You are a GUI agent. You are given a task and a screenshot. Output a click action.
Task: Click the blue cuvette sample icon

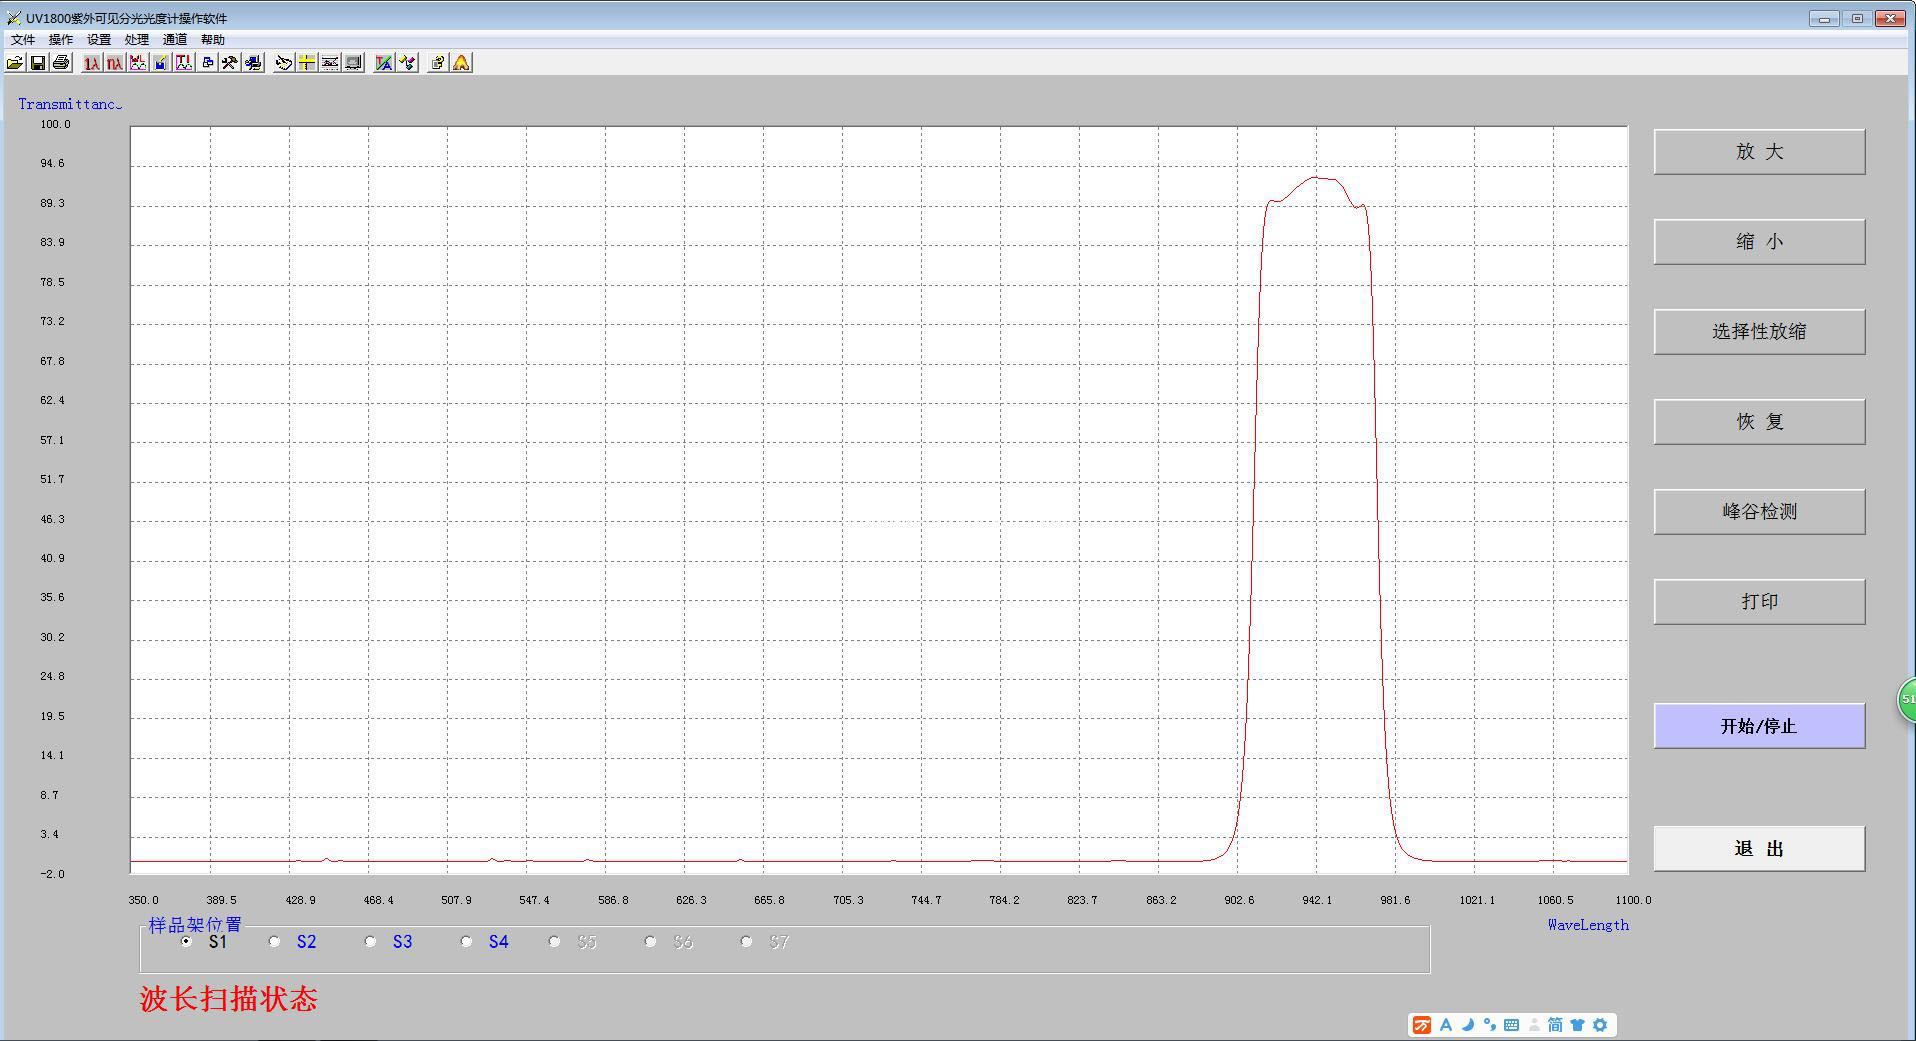click(x=160, y=63)
